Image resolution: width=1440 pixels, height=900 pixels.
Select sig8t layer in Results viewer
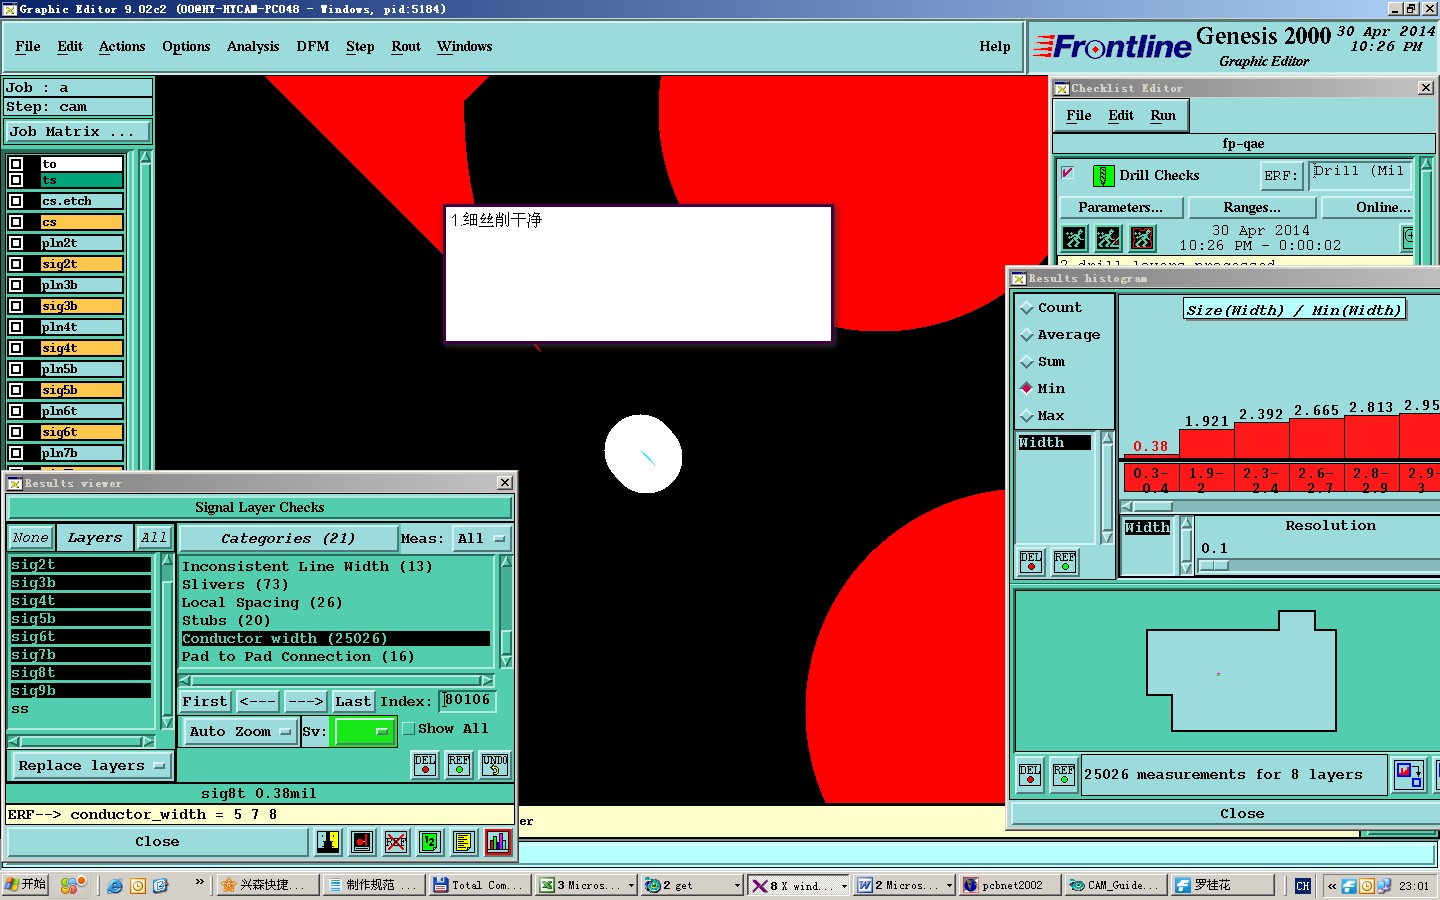[80, 673]
